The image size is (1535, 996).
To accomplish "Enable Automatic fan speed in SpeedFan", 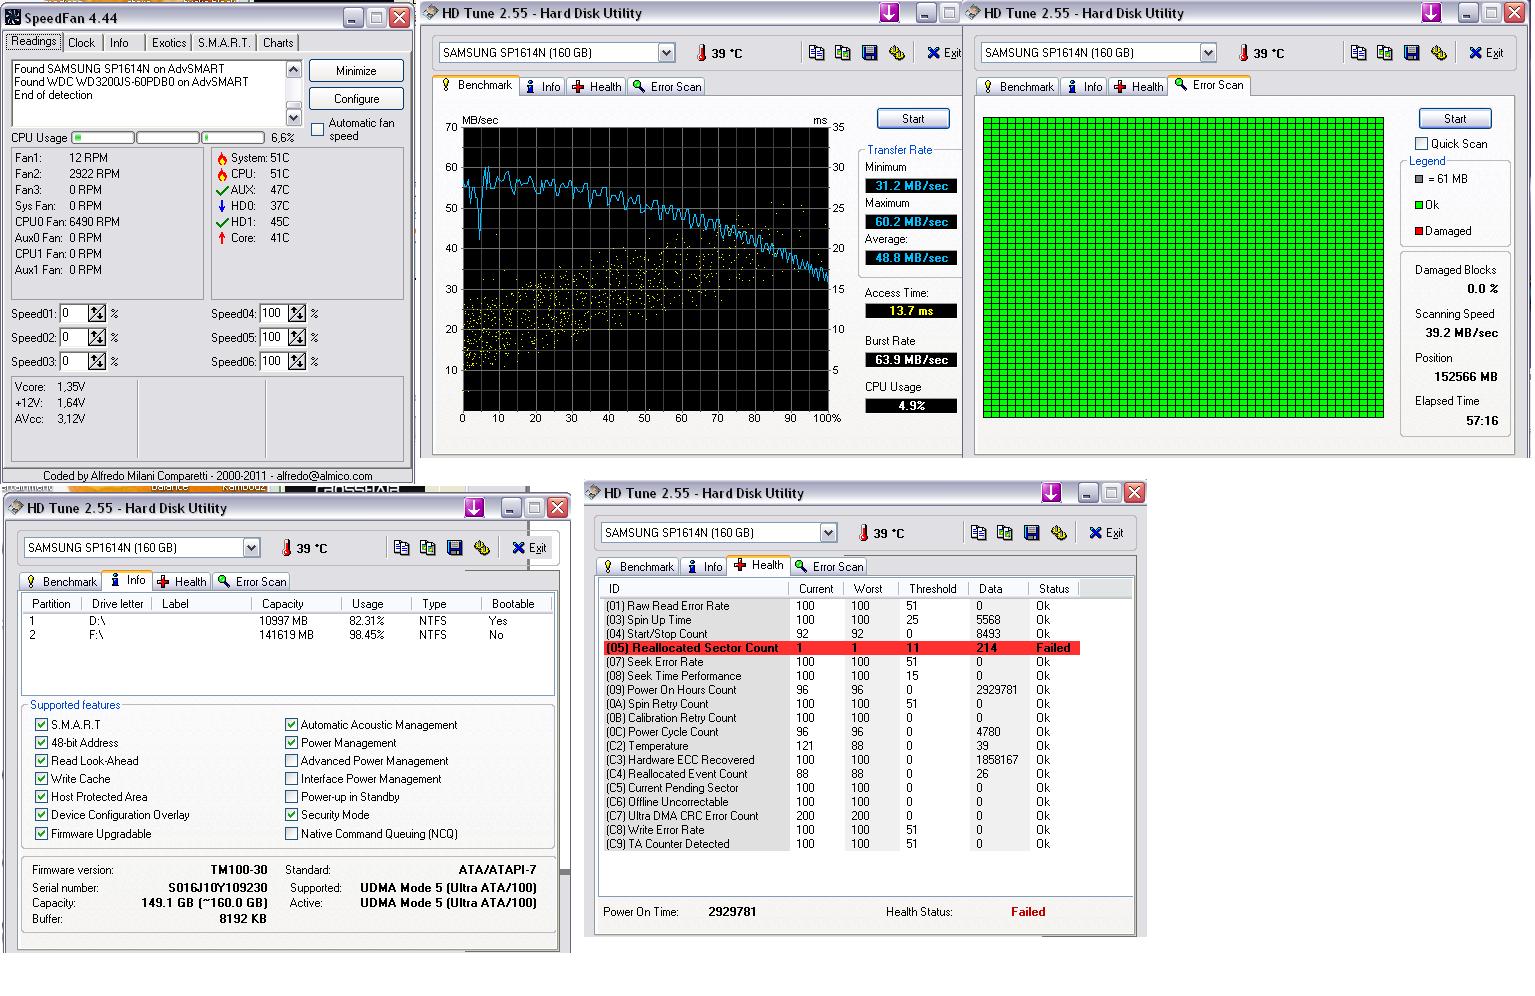I will (x=318, y=129).
